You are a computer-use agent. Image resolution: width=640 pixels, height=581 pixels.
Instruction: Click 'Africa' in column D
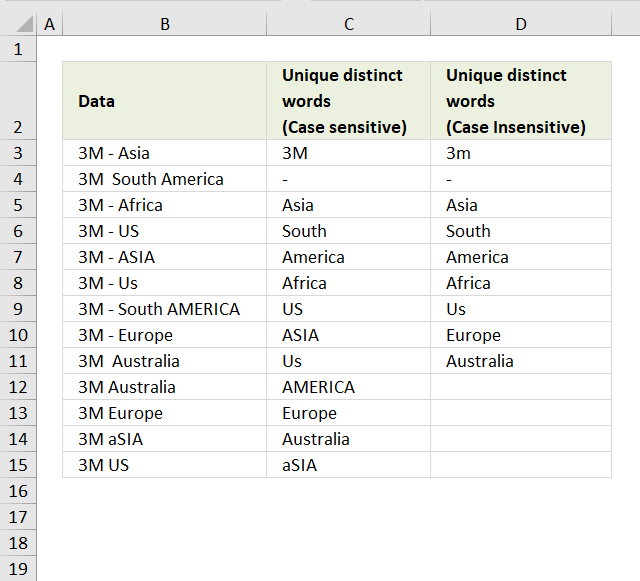coord(521,283)
